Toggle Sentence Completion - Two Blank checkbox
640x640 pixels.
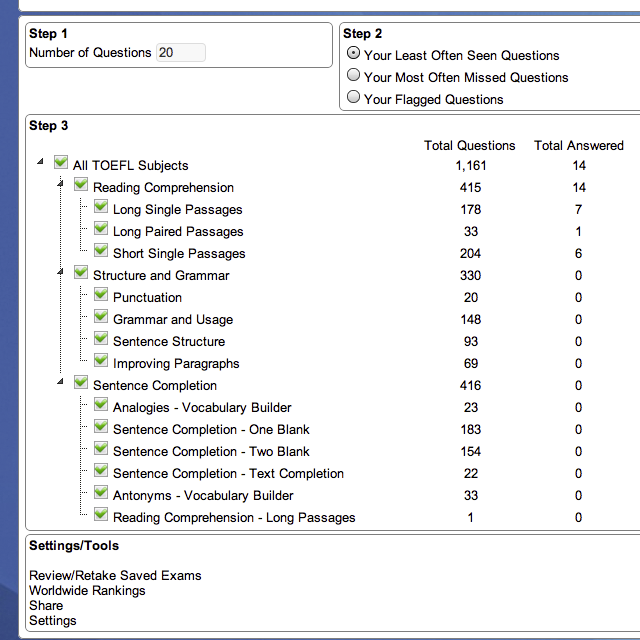pyautogui.click(x=101, y=449)
